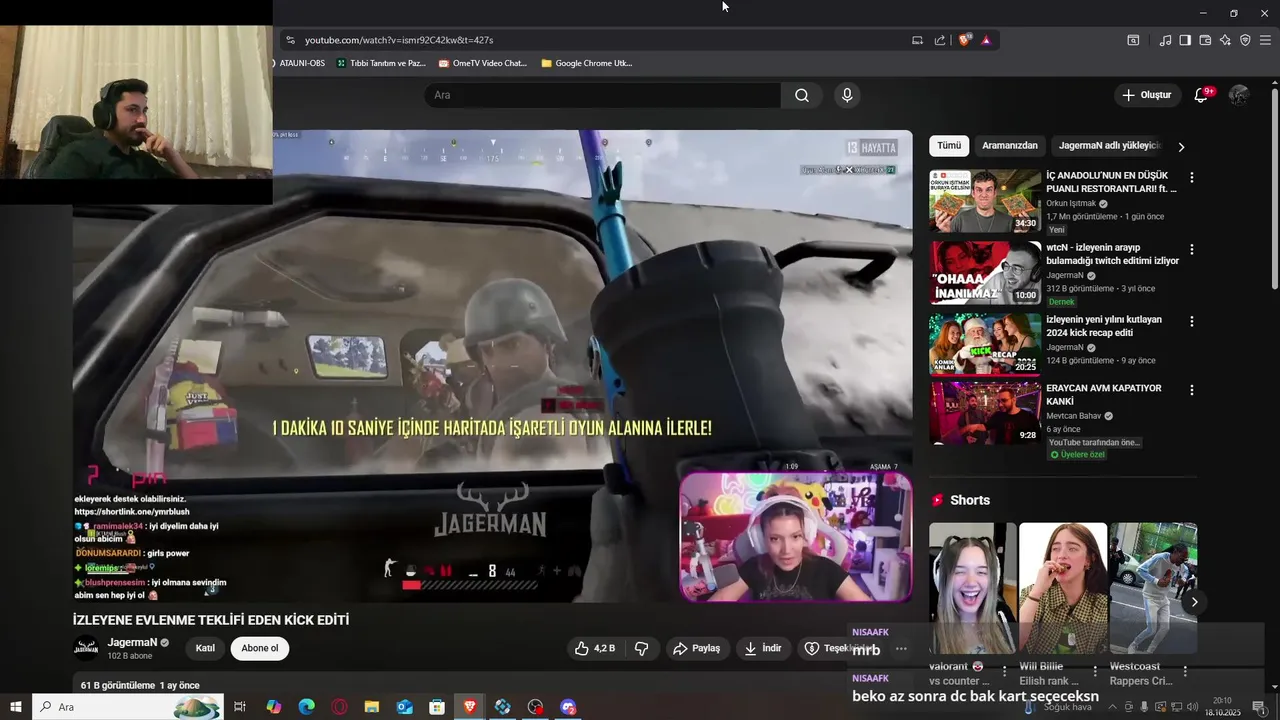The height and width of the screenshot is (720, 1280).
Task: Open options for İç Anadolu'nun restoran video
Action: pos(1191,177)
